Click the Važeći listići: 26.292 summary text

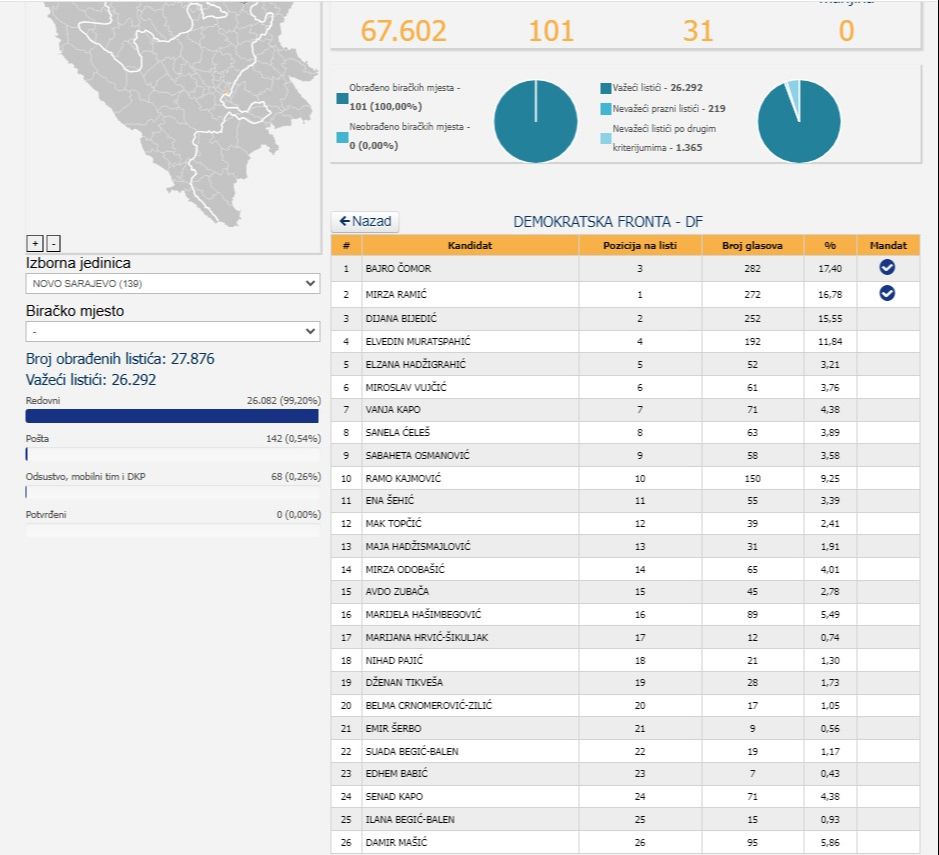pos(91,380)
